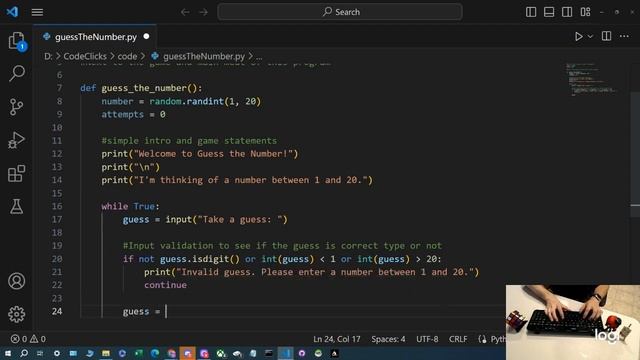Run the Python file with play button
The width and height of the screenshot is (640, 360).
point(578,37)
